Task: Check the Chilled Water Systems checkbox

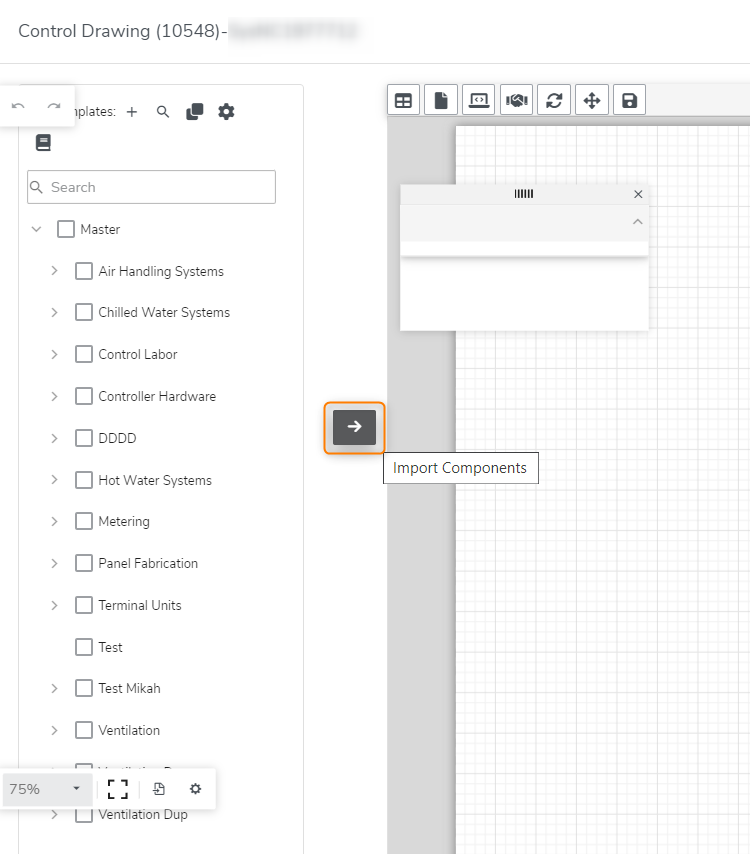Action: tap(84, 312)
